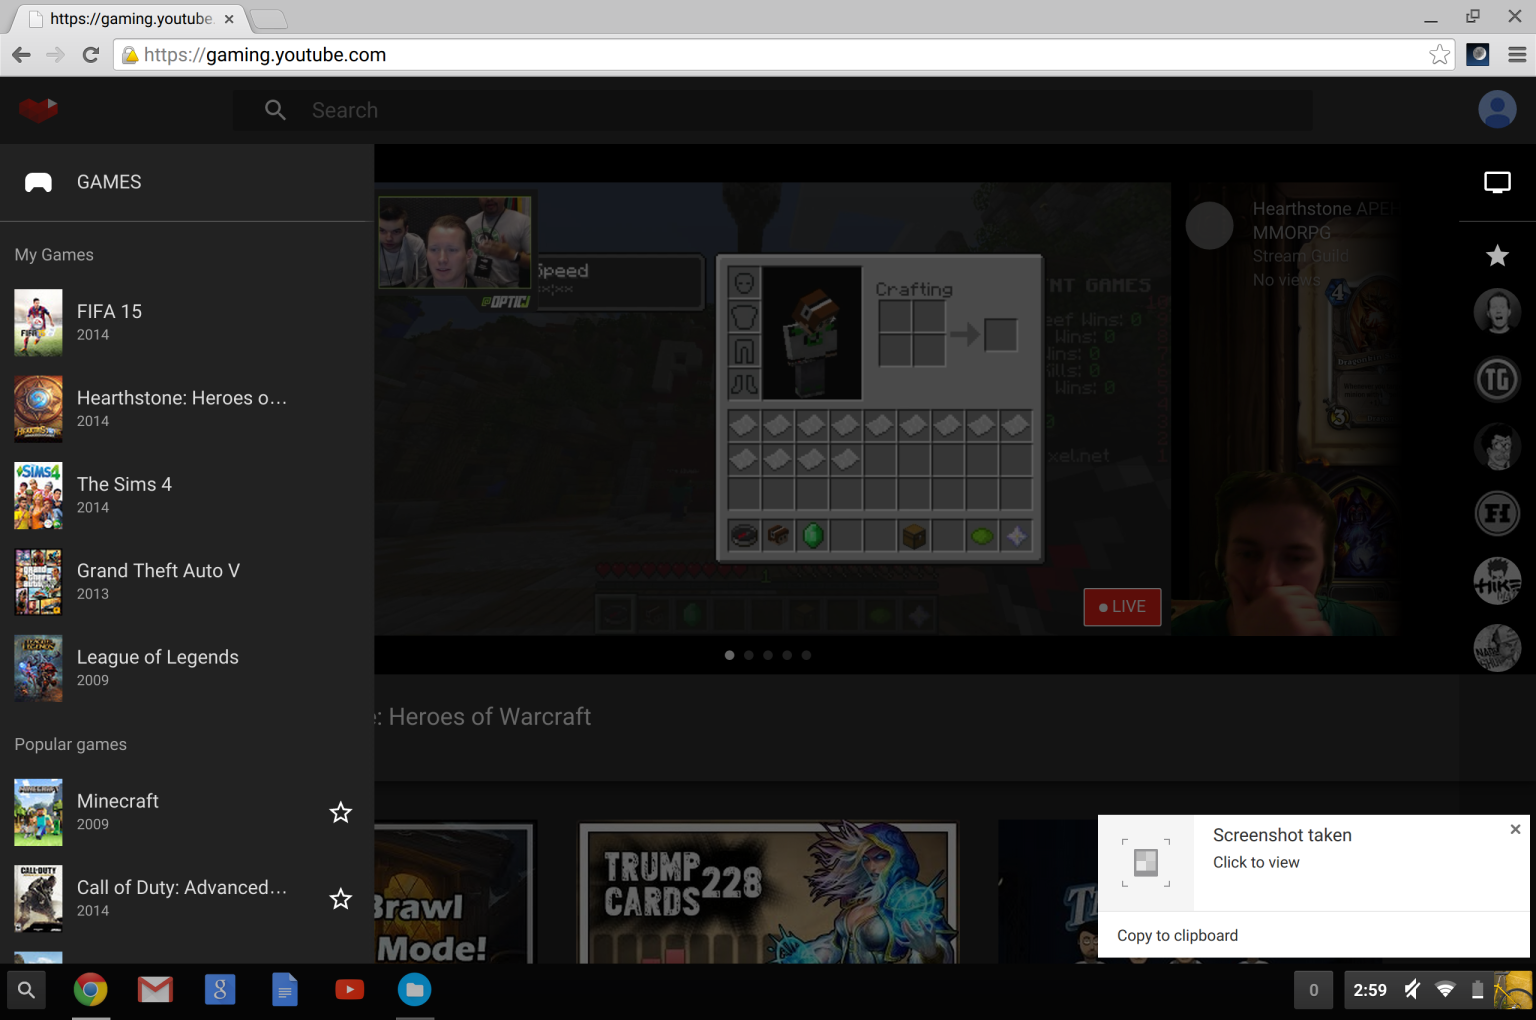Open the system tray clock panel
This screenshot has height=1020, width=1536.
[1369, 989]
